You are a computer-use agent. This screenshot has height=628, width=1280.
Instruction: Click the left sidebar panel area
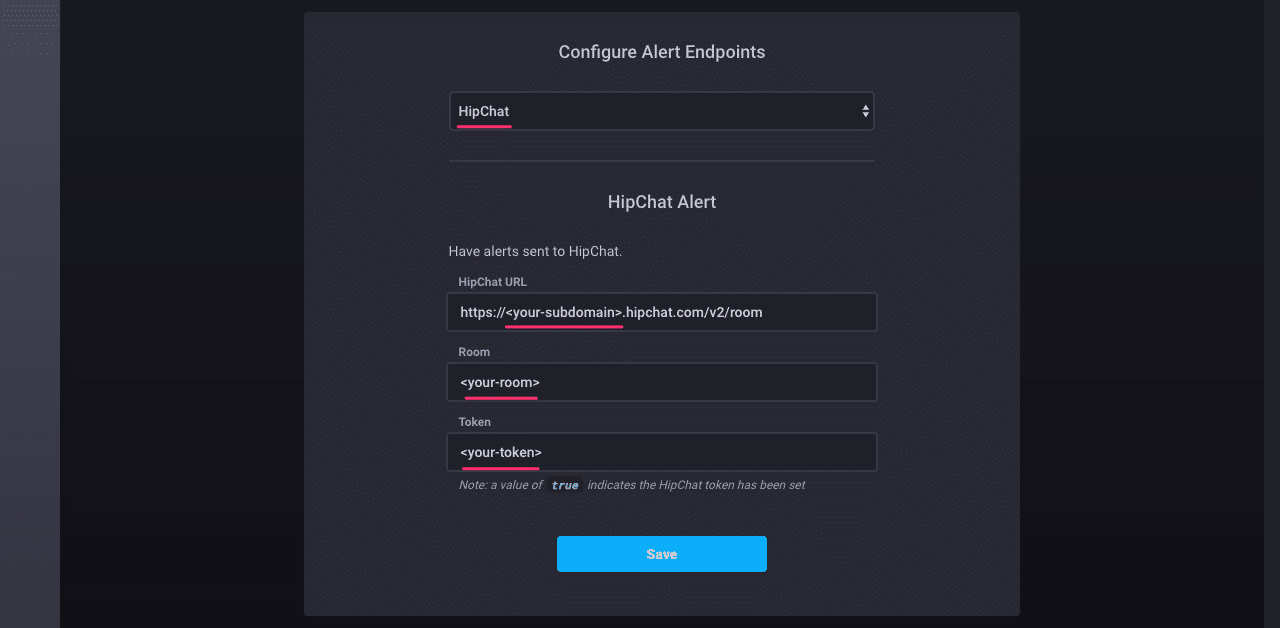click(30, 300)
